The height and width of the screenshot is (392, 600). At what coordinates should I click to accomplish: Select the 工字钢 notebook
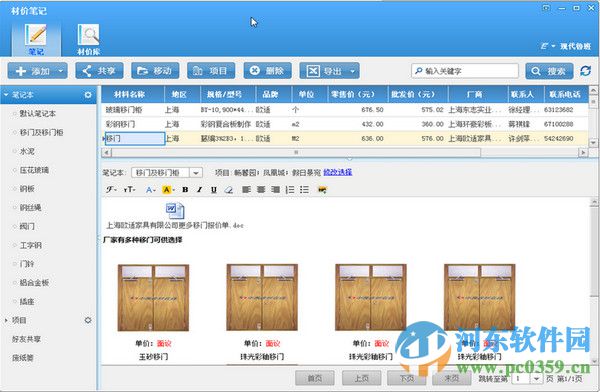click(x=30, y=245)
